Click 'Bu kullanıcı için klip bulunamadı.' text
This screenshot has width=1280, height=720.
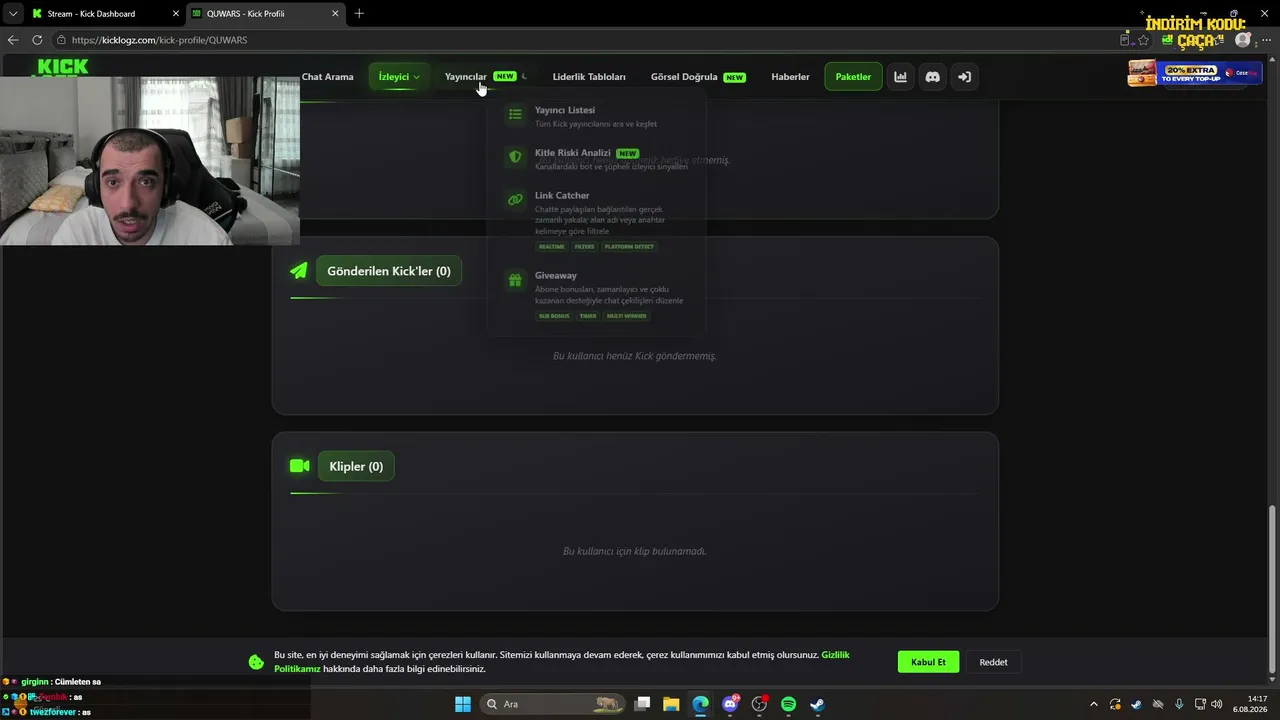[635, 551]
